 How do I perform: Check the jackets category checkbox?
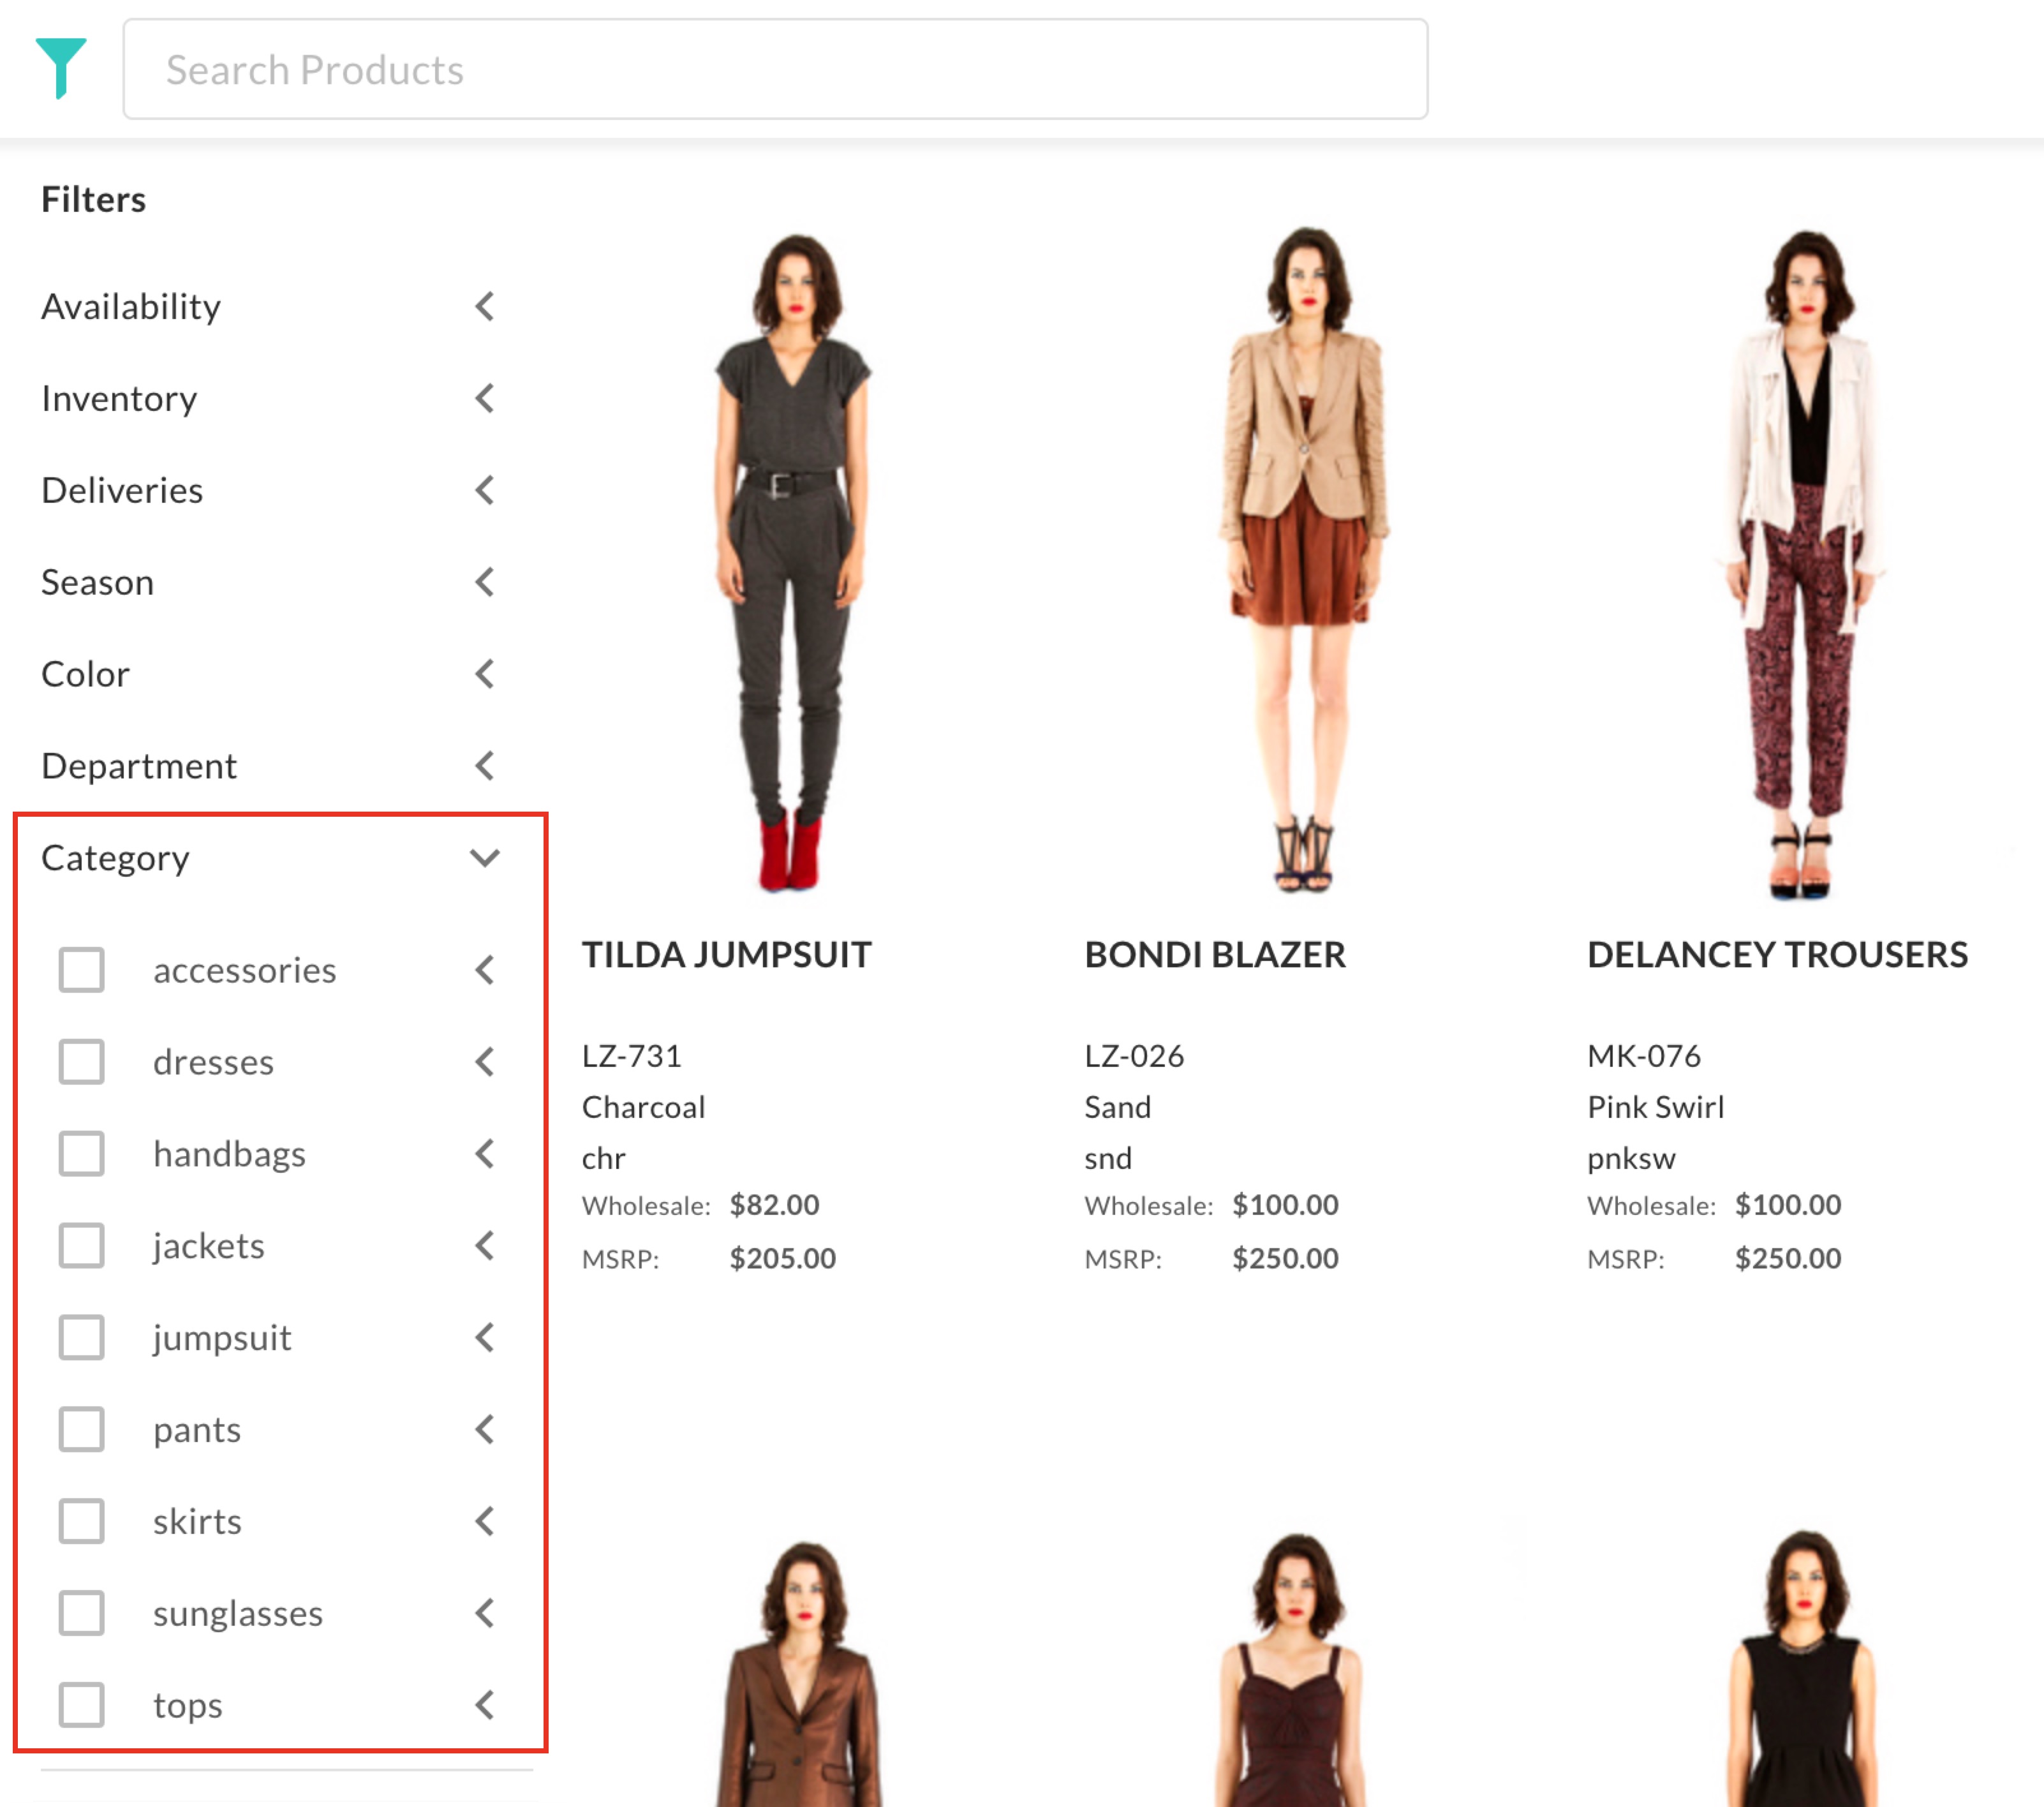click(x=81, y=1245)
